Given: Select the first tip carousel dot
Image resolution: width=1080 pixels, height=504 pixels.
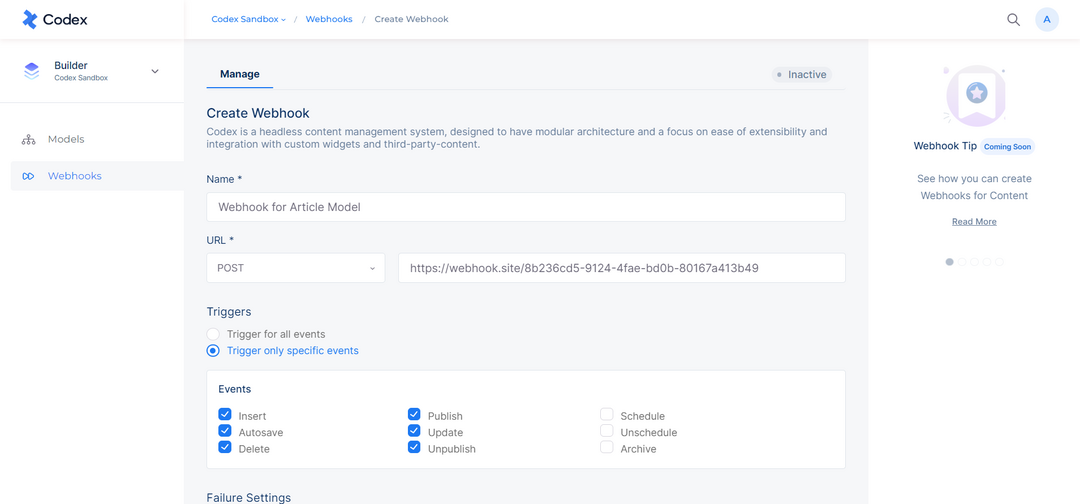Looking at the screenshot, I should 950,262.
